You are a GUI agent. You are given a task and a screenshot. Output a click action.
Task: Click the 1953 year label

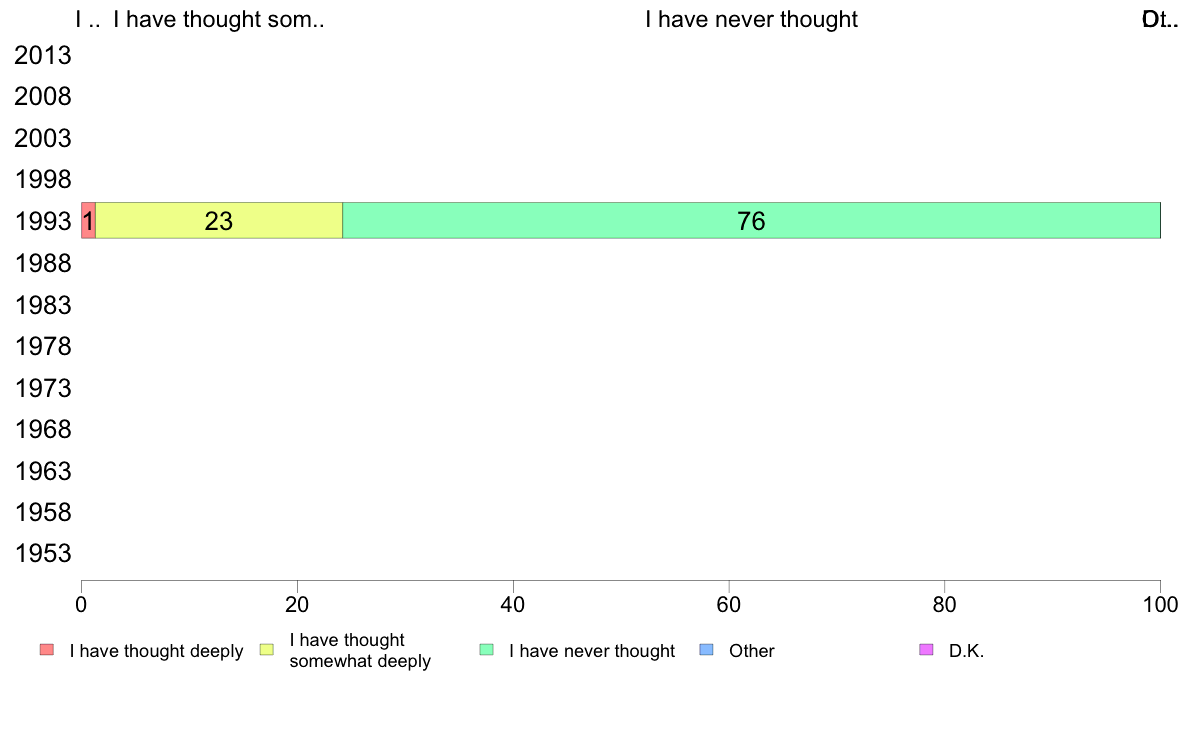[43, 553]
